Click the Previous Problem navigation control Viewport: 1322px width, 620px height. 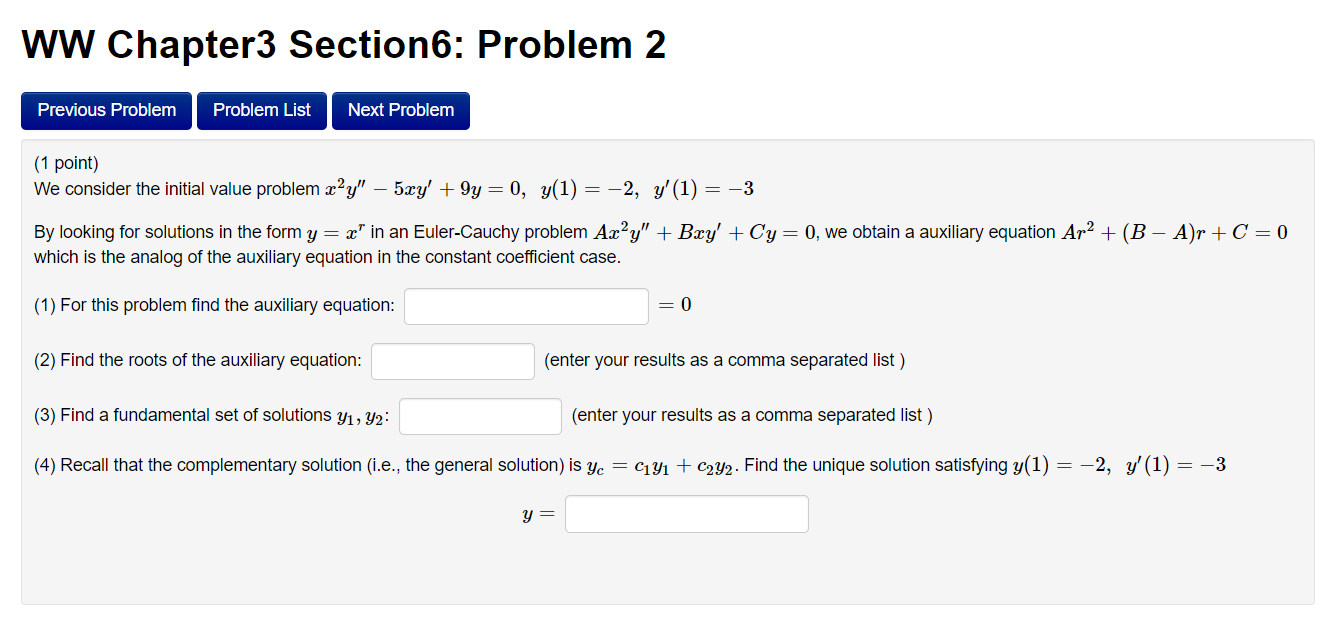point(105,110)
